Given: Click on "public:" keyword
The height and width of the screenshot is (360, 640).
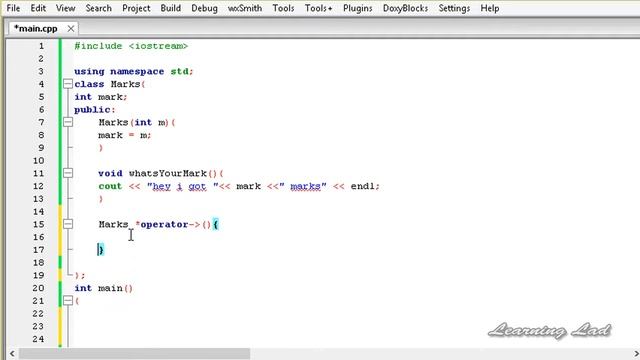Looking at the screenshot, I should (95, 110).
